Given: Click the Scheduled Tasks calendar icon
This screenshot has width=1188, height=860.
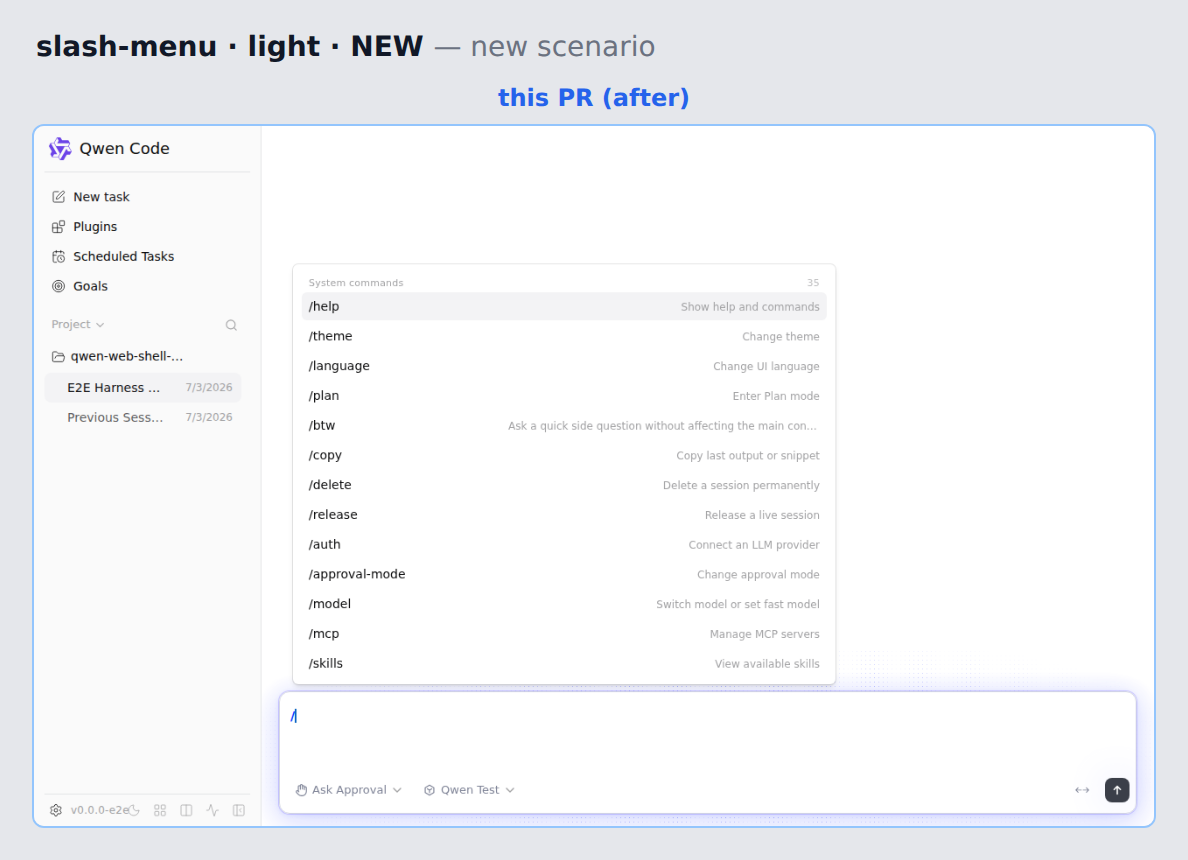Looking at the screenshot, I should [x=58, y=256].
